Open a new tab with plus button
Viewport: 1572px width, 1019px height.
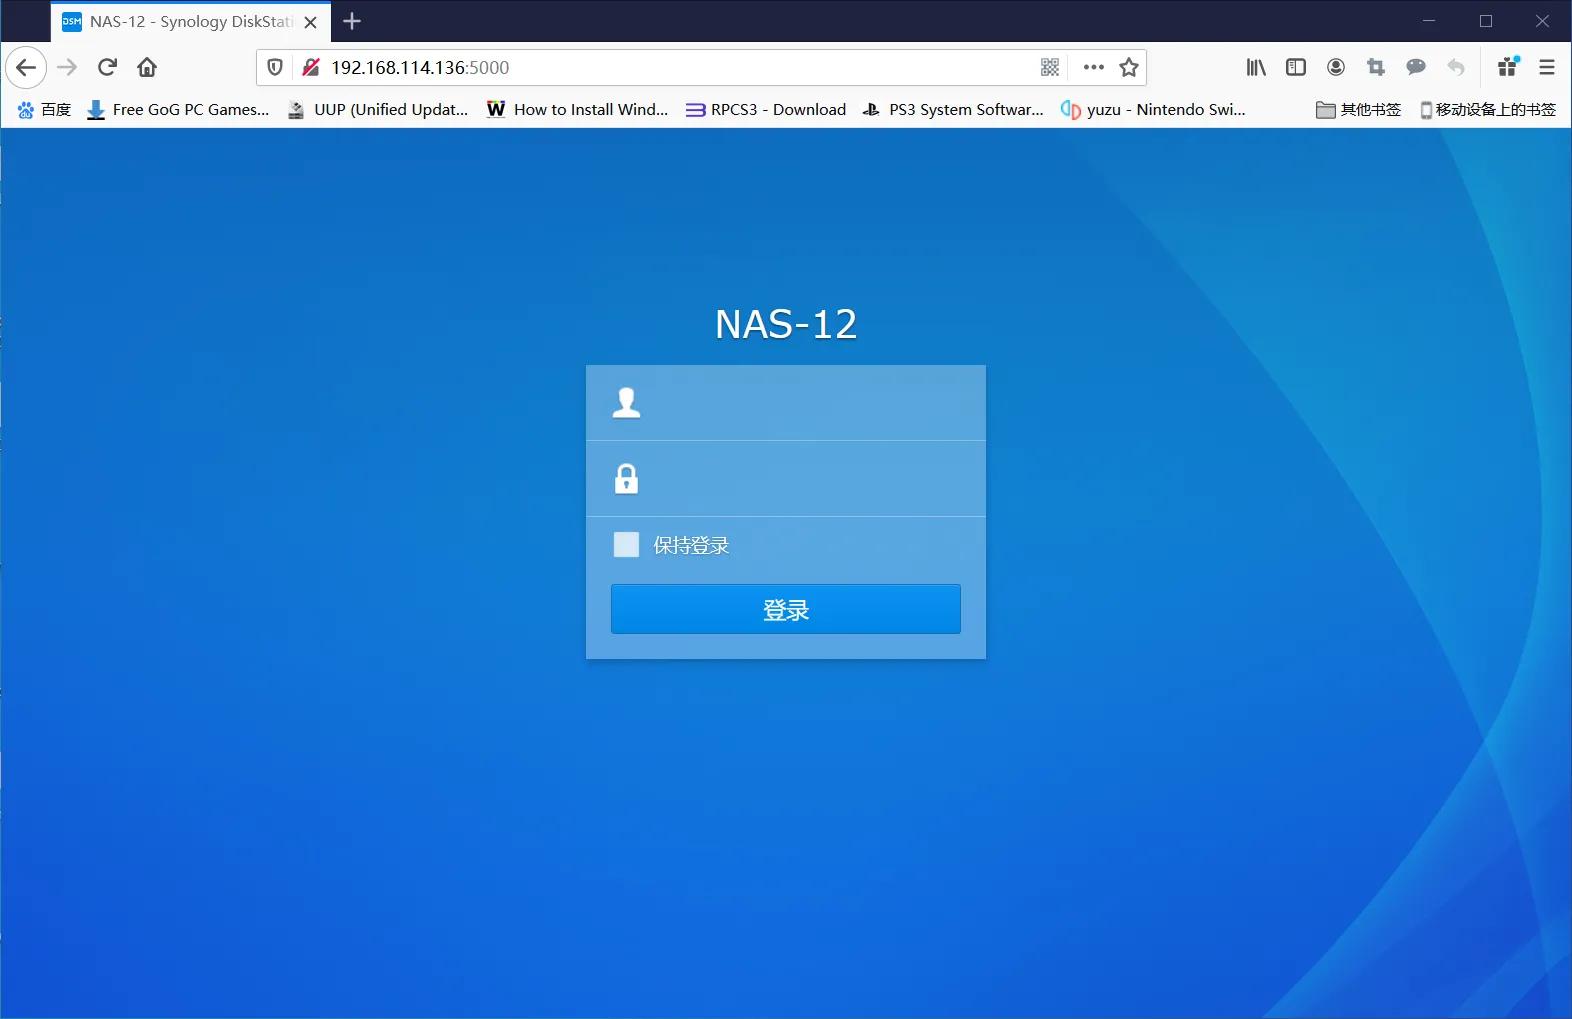pos(352,21)
